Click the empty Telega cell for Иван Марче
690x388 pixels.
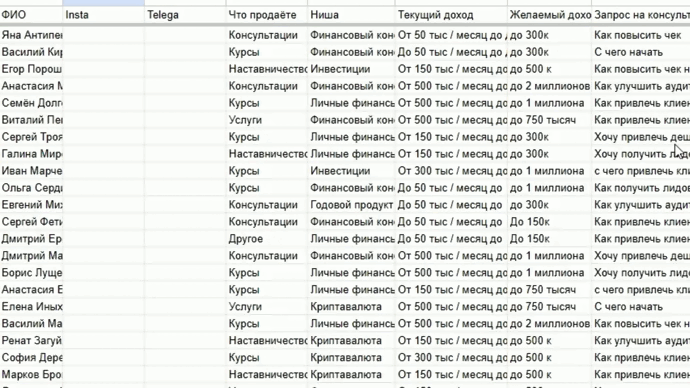point(185,171)
